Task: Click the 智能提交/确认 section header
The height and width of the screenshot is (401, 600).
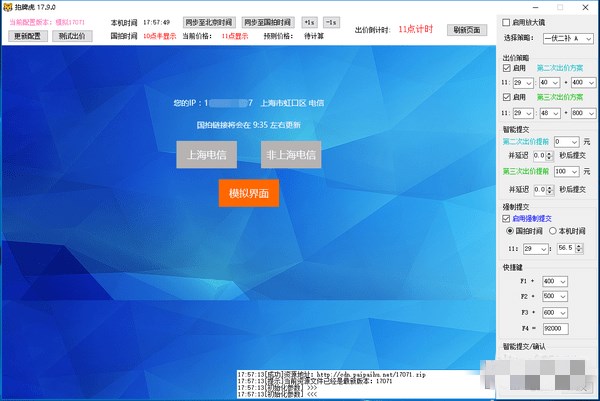Action: (x=524, y=347)
